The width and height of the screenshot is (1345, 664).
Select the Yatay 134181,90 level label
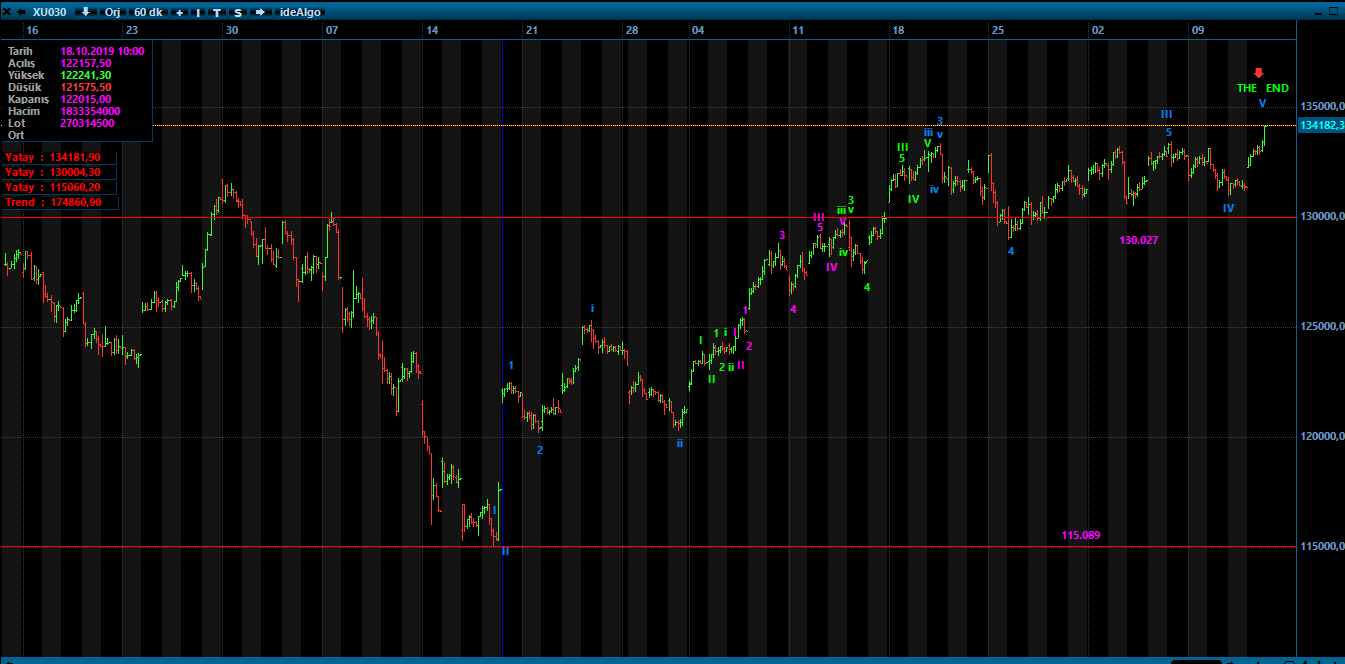54,158
